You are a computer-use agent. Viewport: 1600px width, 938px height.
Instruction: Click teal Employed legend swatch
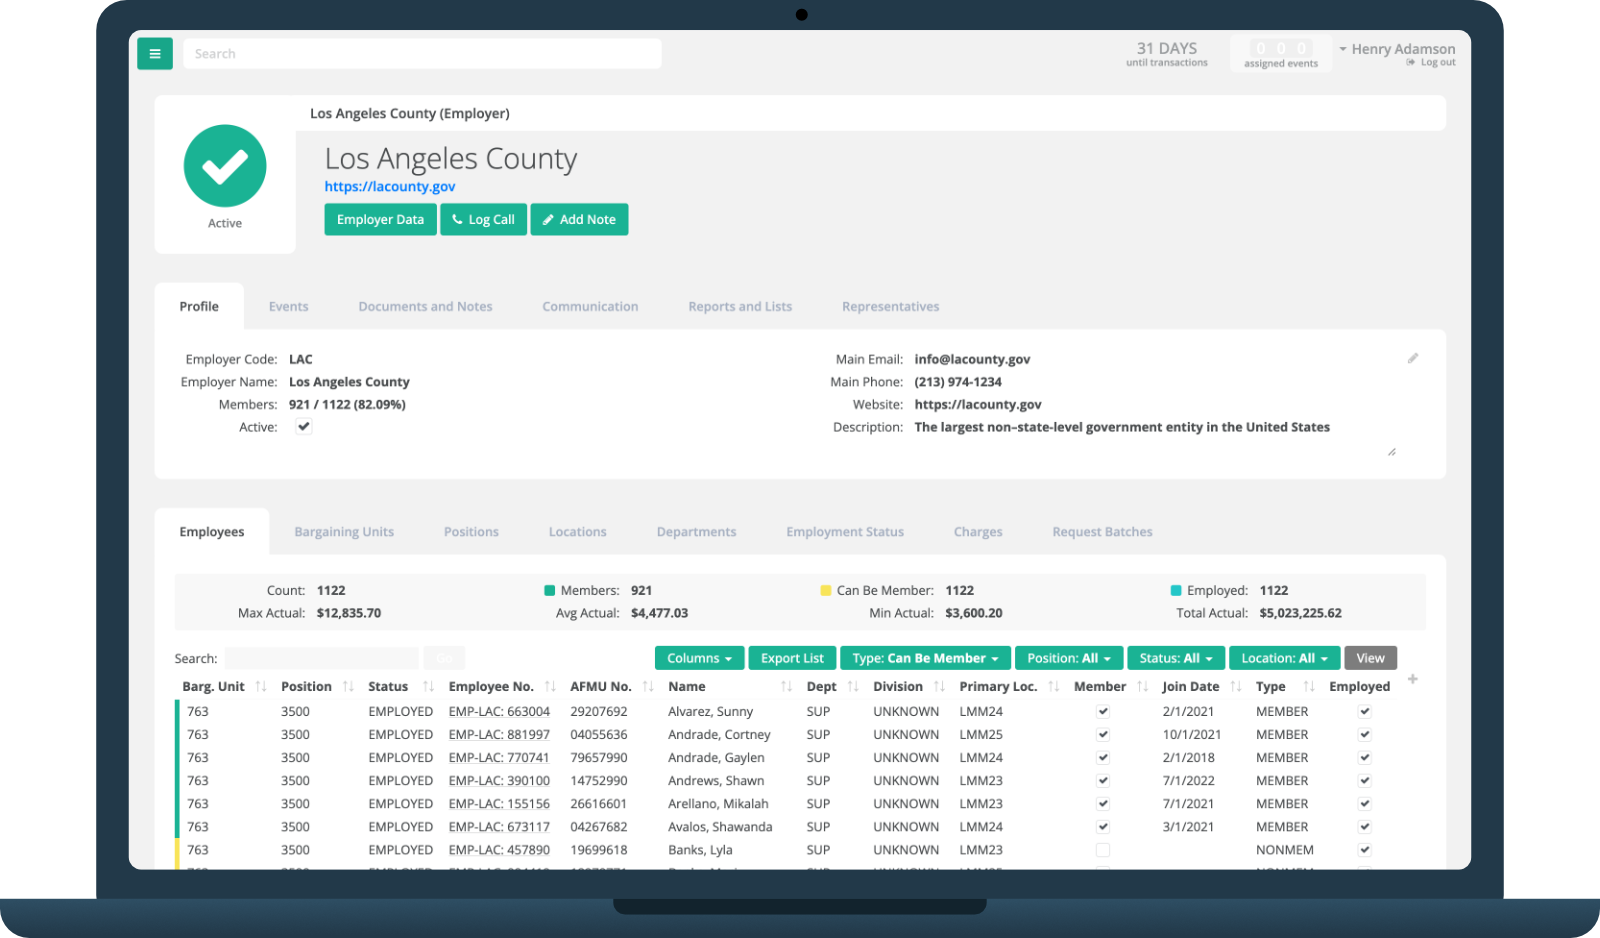tap(1176, 591)
